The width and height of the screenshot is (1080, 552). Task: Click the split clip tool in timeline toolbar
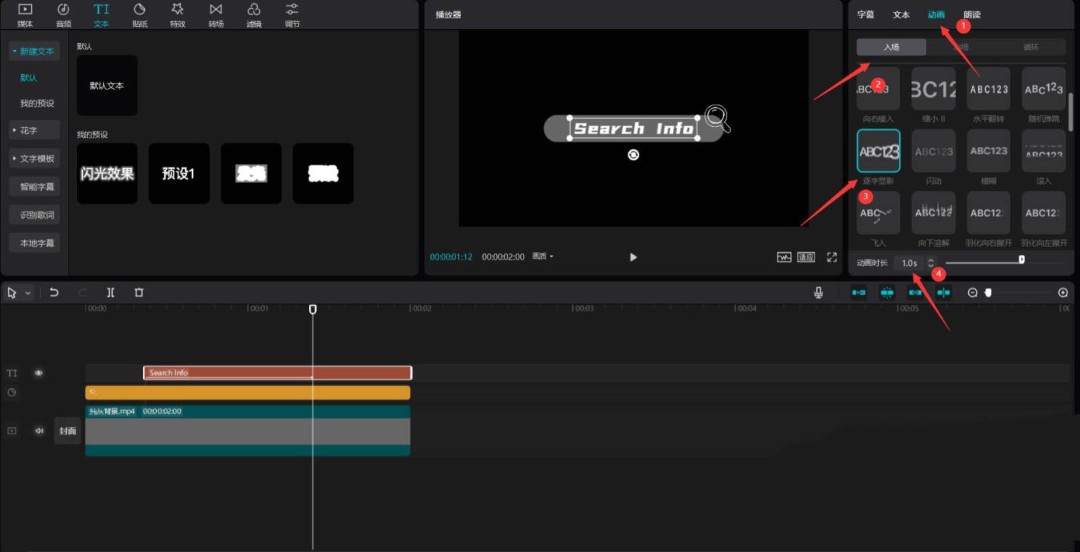pyautogui.click(x=111, y=292)
